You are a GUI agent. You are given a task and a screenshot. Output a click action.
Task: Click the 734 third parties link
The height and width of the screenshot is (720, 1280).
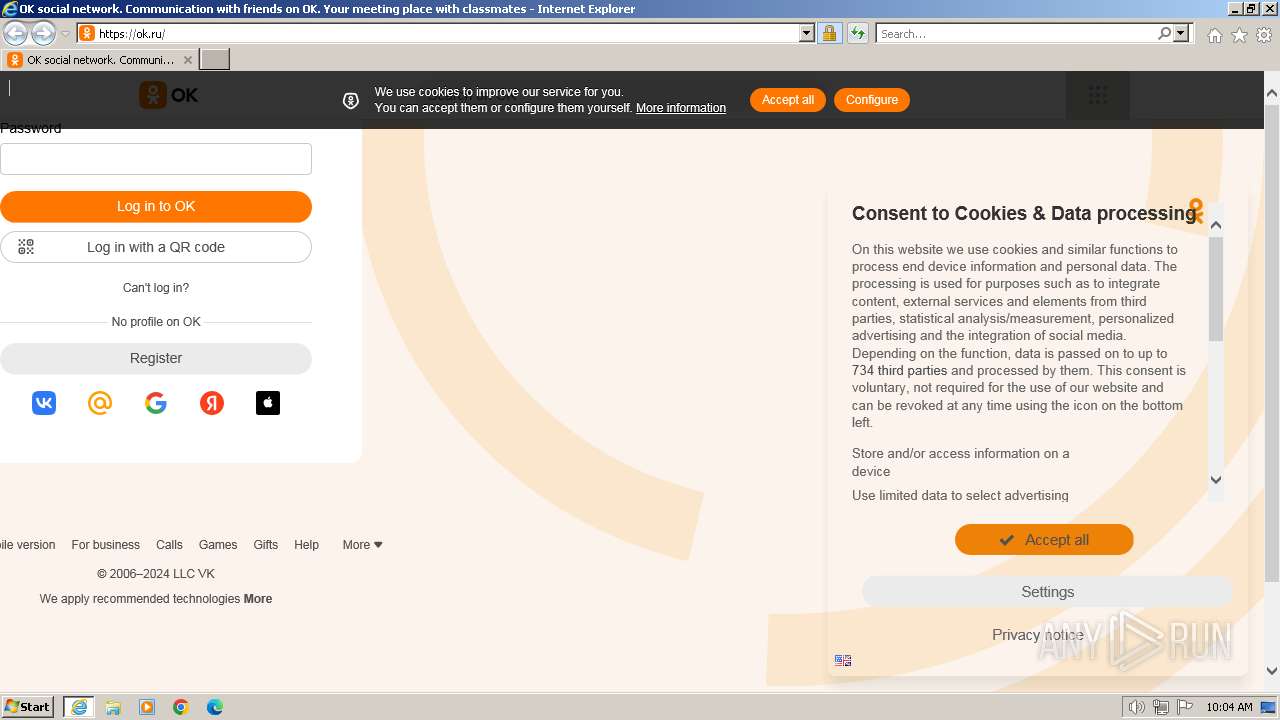(x=899, y=371)
